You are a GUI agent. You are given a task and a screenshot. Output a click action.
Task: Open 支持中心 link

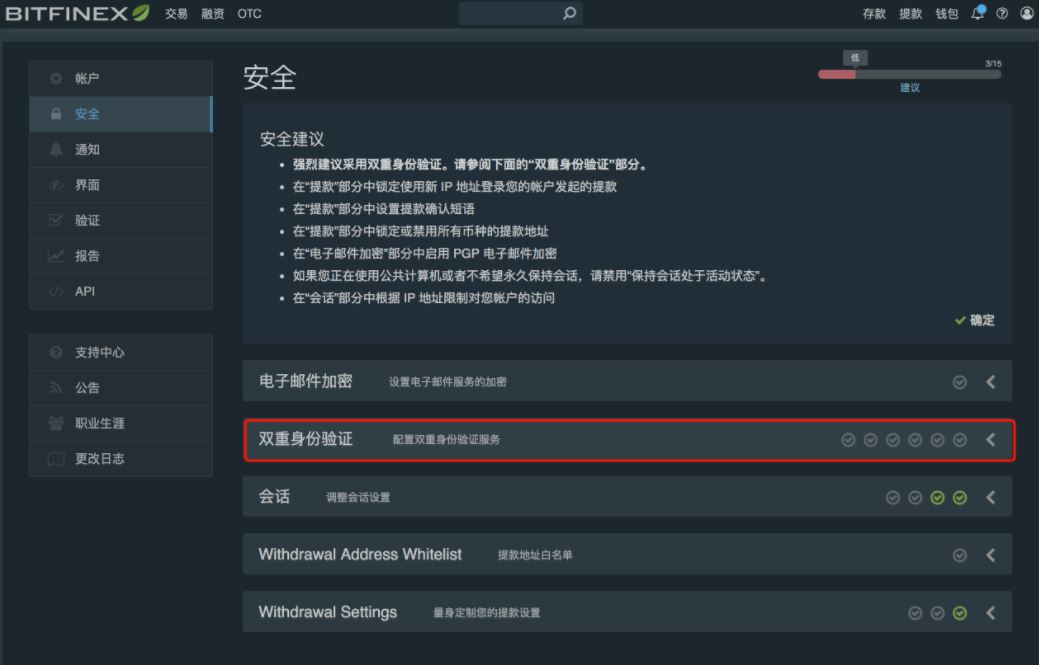coord(121,352)
